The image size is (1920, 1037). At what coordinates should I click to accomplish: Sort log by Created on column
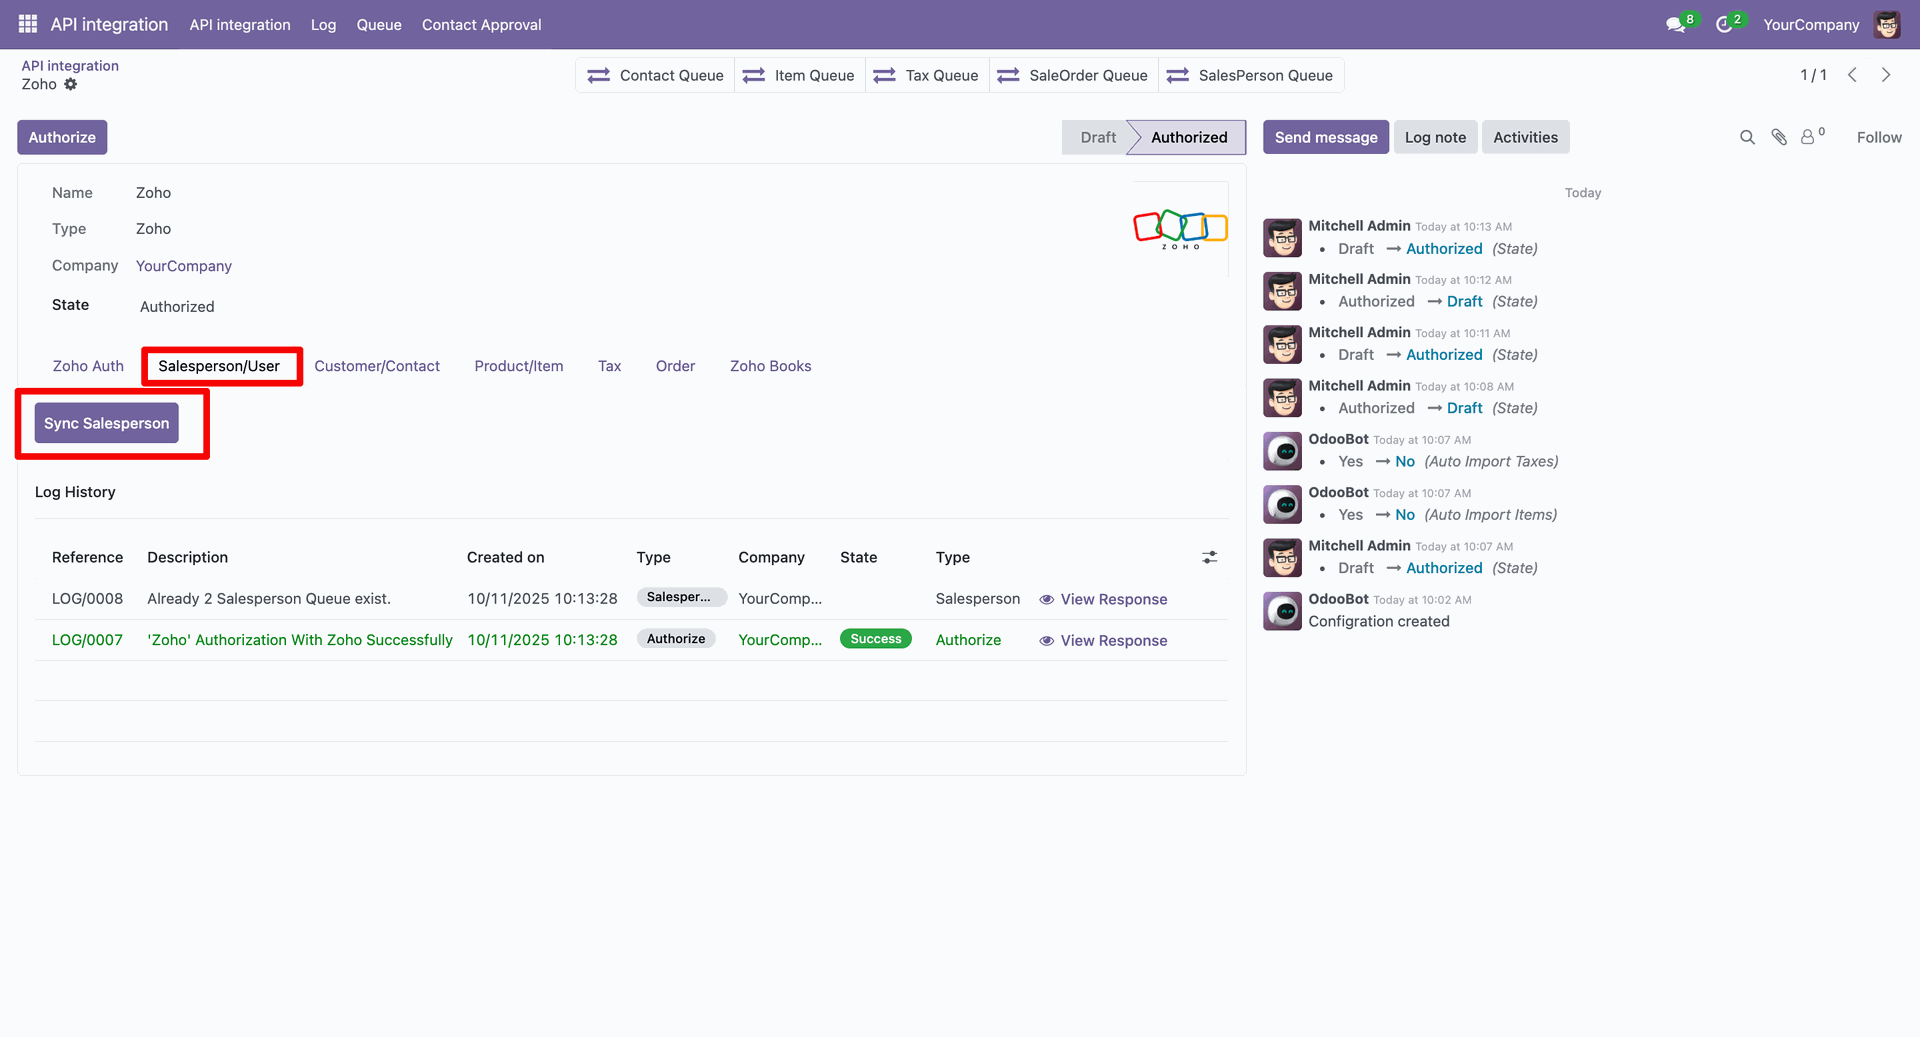click(506, 557)
